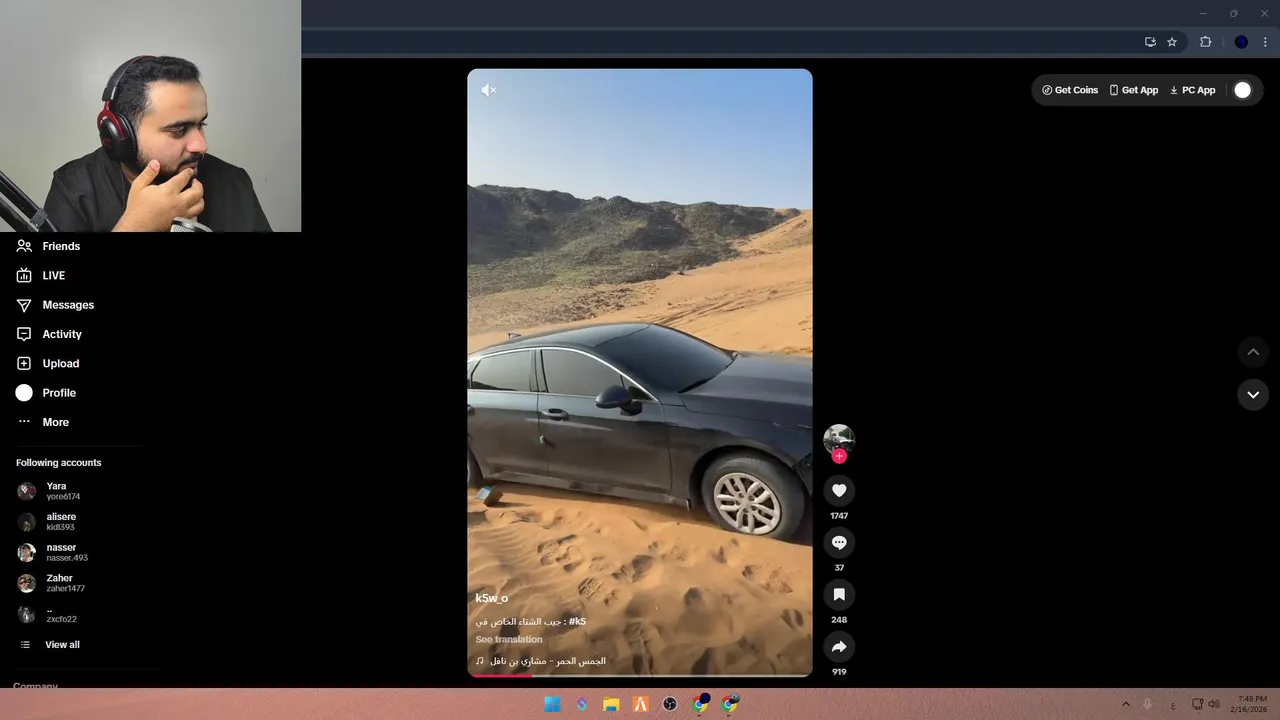Open Chrome's three-dot menu
Viewport: 1280px width, 720px height.
click(x=1265, y=42)
